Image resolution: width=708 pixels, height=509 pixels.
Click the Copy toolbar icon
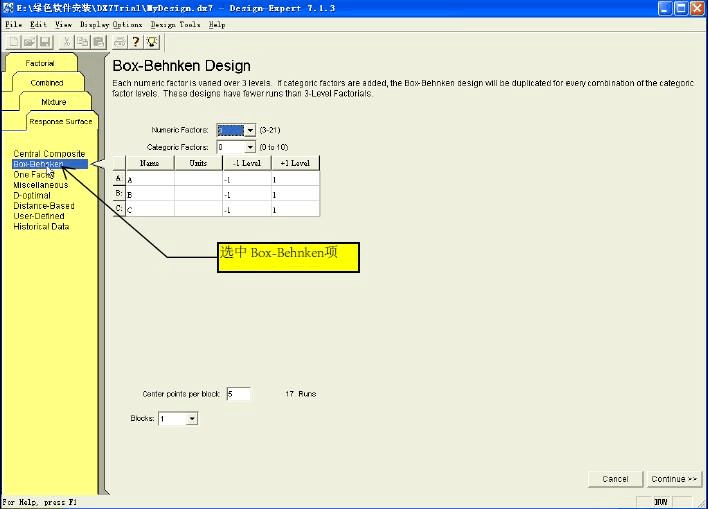82,42
